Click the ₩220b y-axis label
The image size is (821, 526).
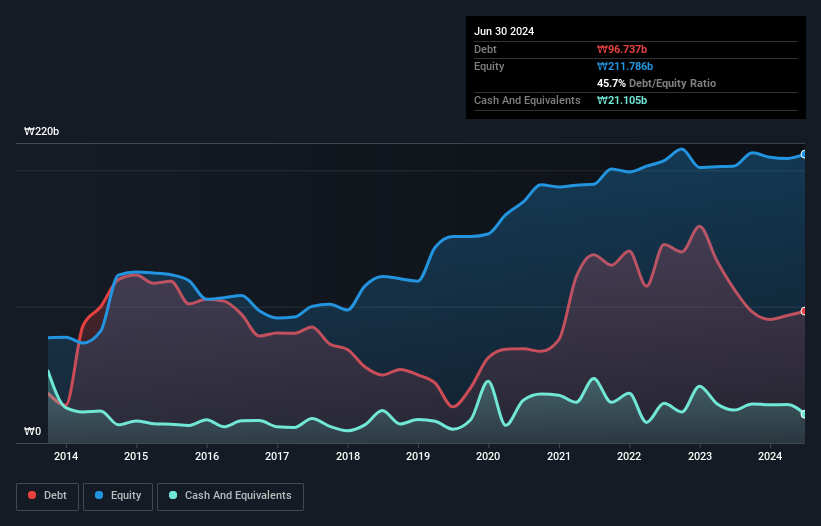tap(41, 131)
